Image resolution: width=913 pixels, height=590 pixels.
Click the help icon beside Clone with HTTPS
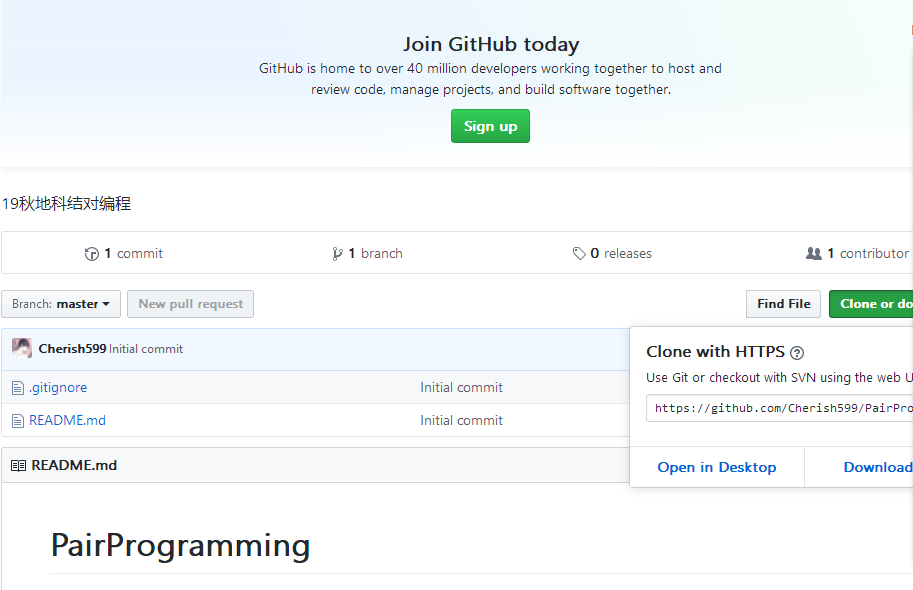coord(797,352)
